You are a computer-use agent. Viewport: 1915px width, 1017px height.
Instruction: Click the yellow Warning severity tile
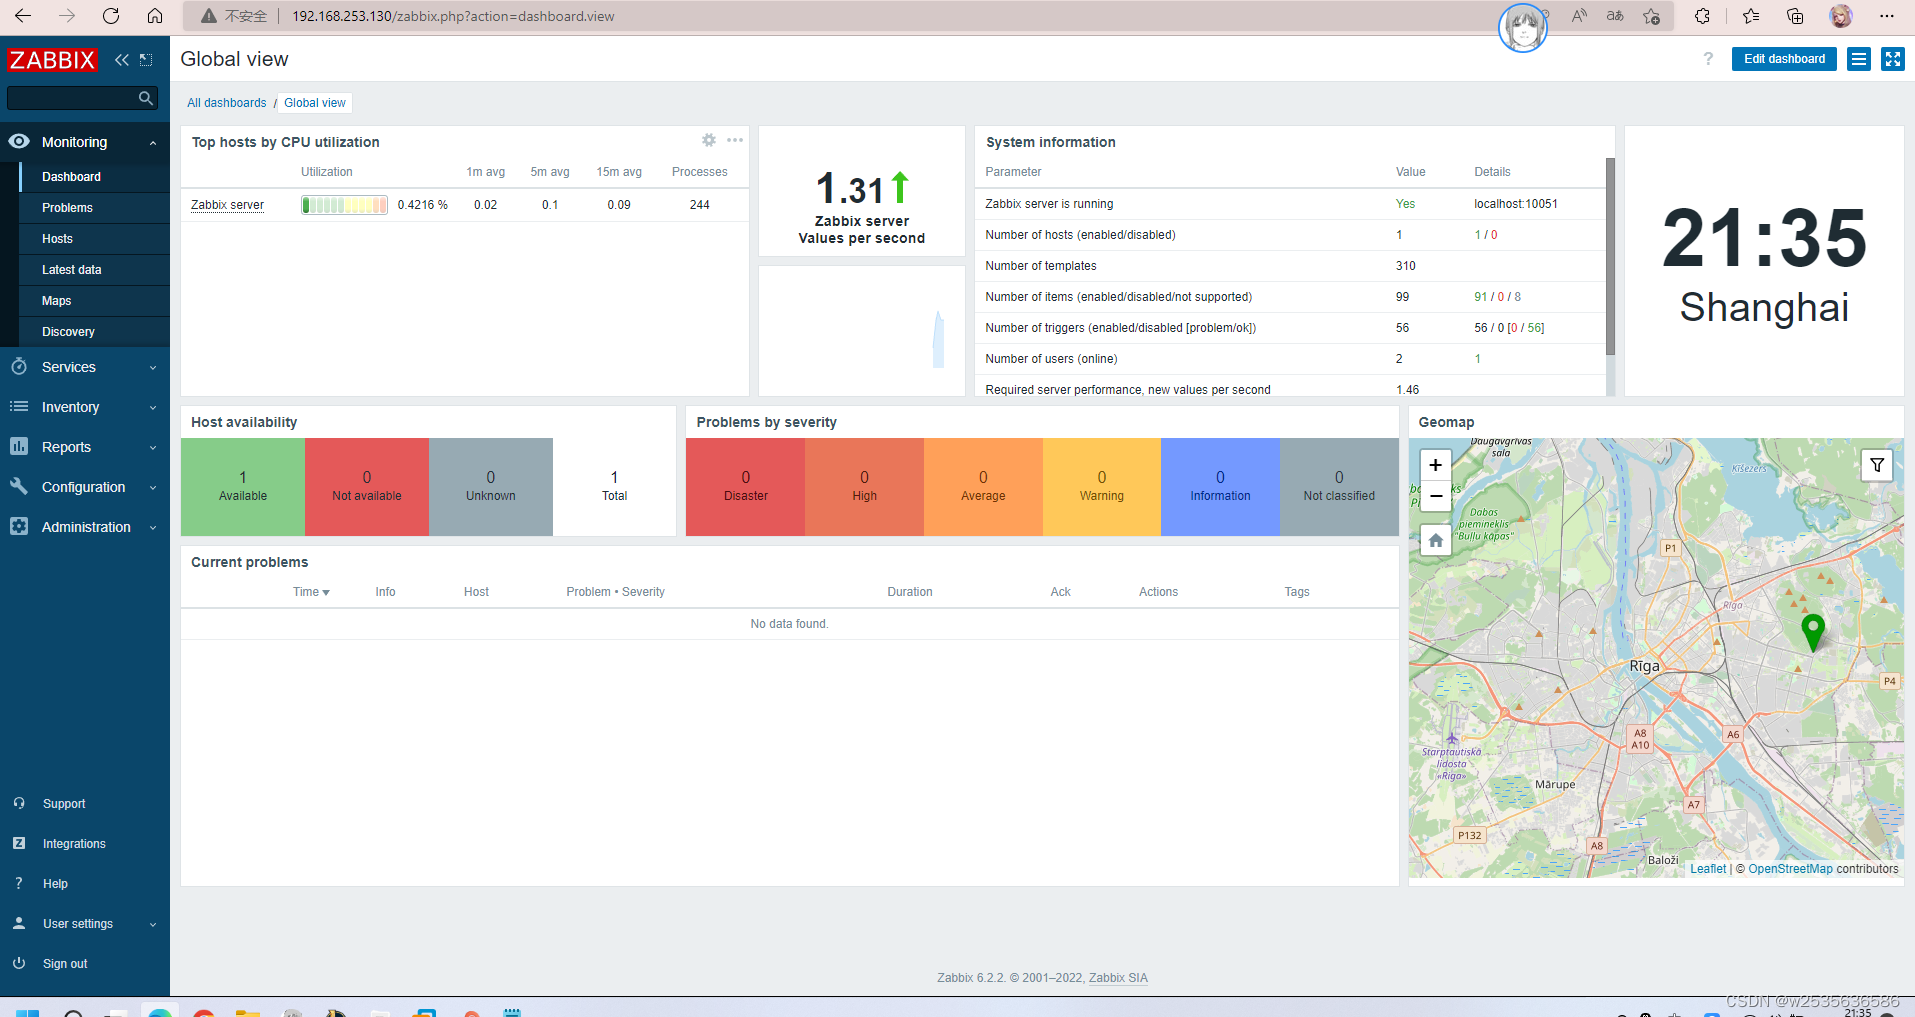(x=1102, y=487)
